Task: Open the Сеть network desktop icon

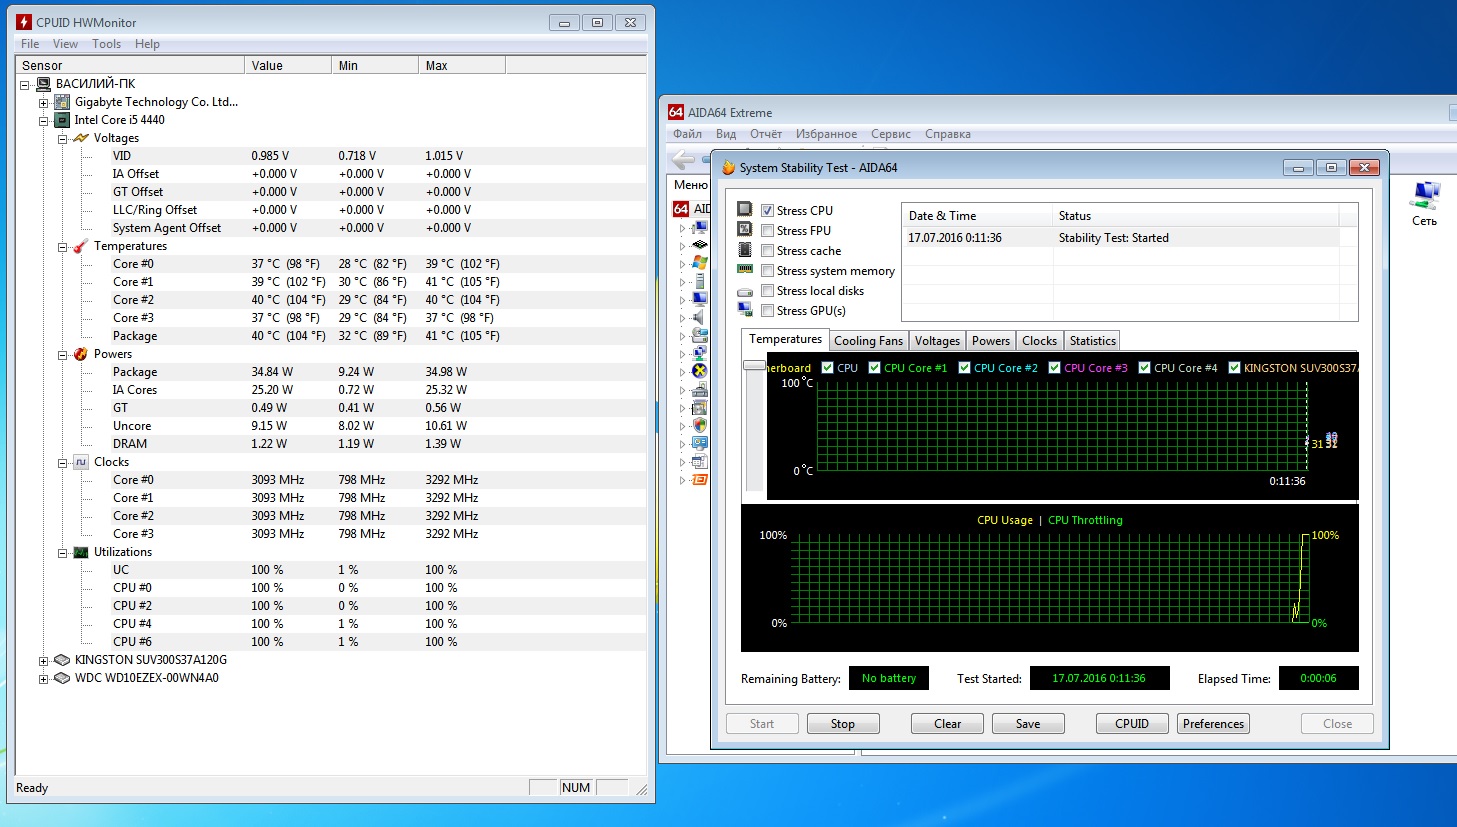Action: pos(1425,203)
